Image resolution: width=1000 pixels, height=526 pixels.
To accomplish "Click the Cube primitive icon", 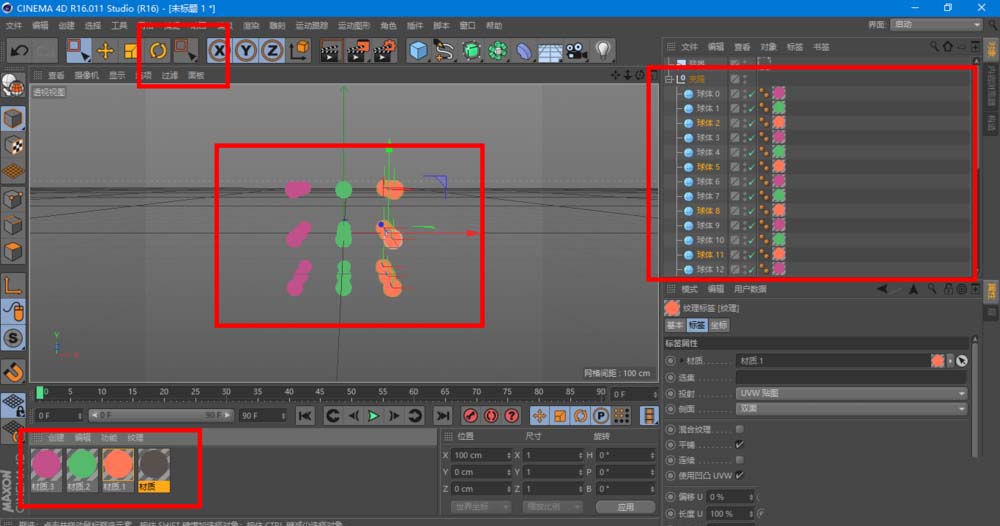I will 418,50.
